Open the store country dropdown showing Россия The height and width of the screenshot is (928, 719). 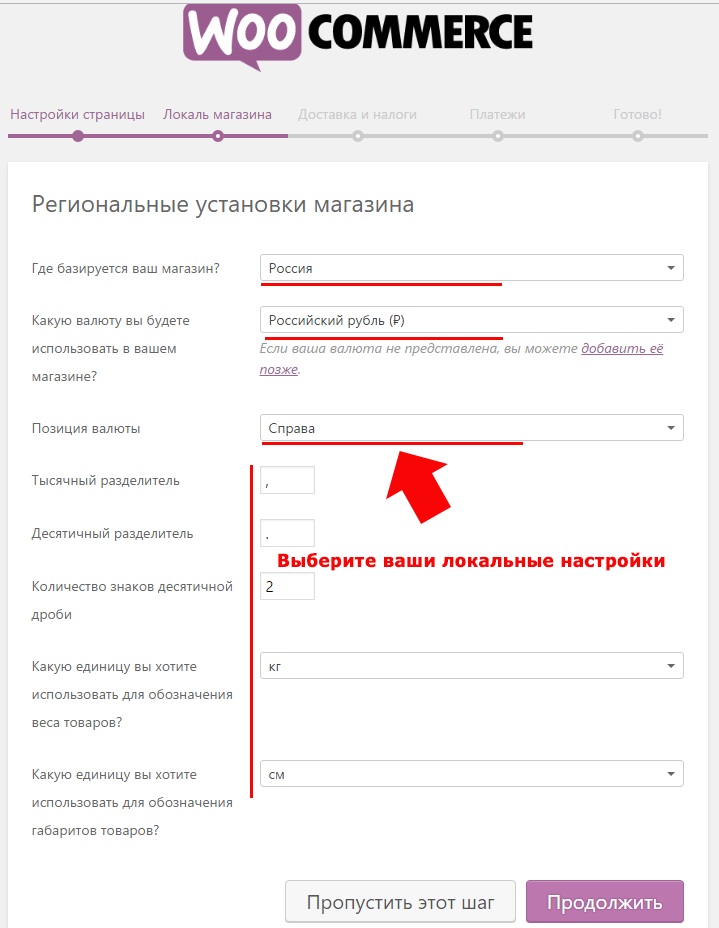(x=472, y=268)
